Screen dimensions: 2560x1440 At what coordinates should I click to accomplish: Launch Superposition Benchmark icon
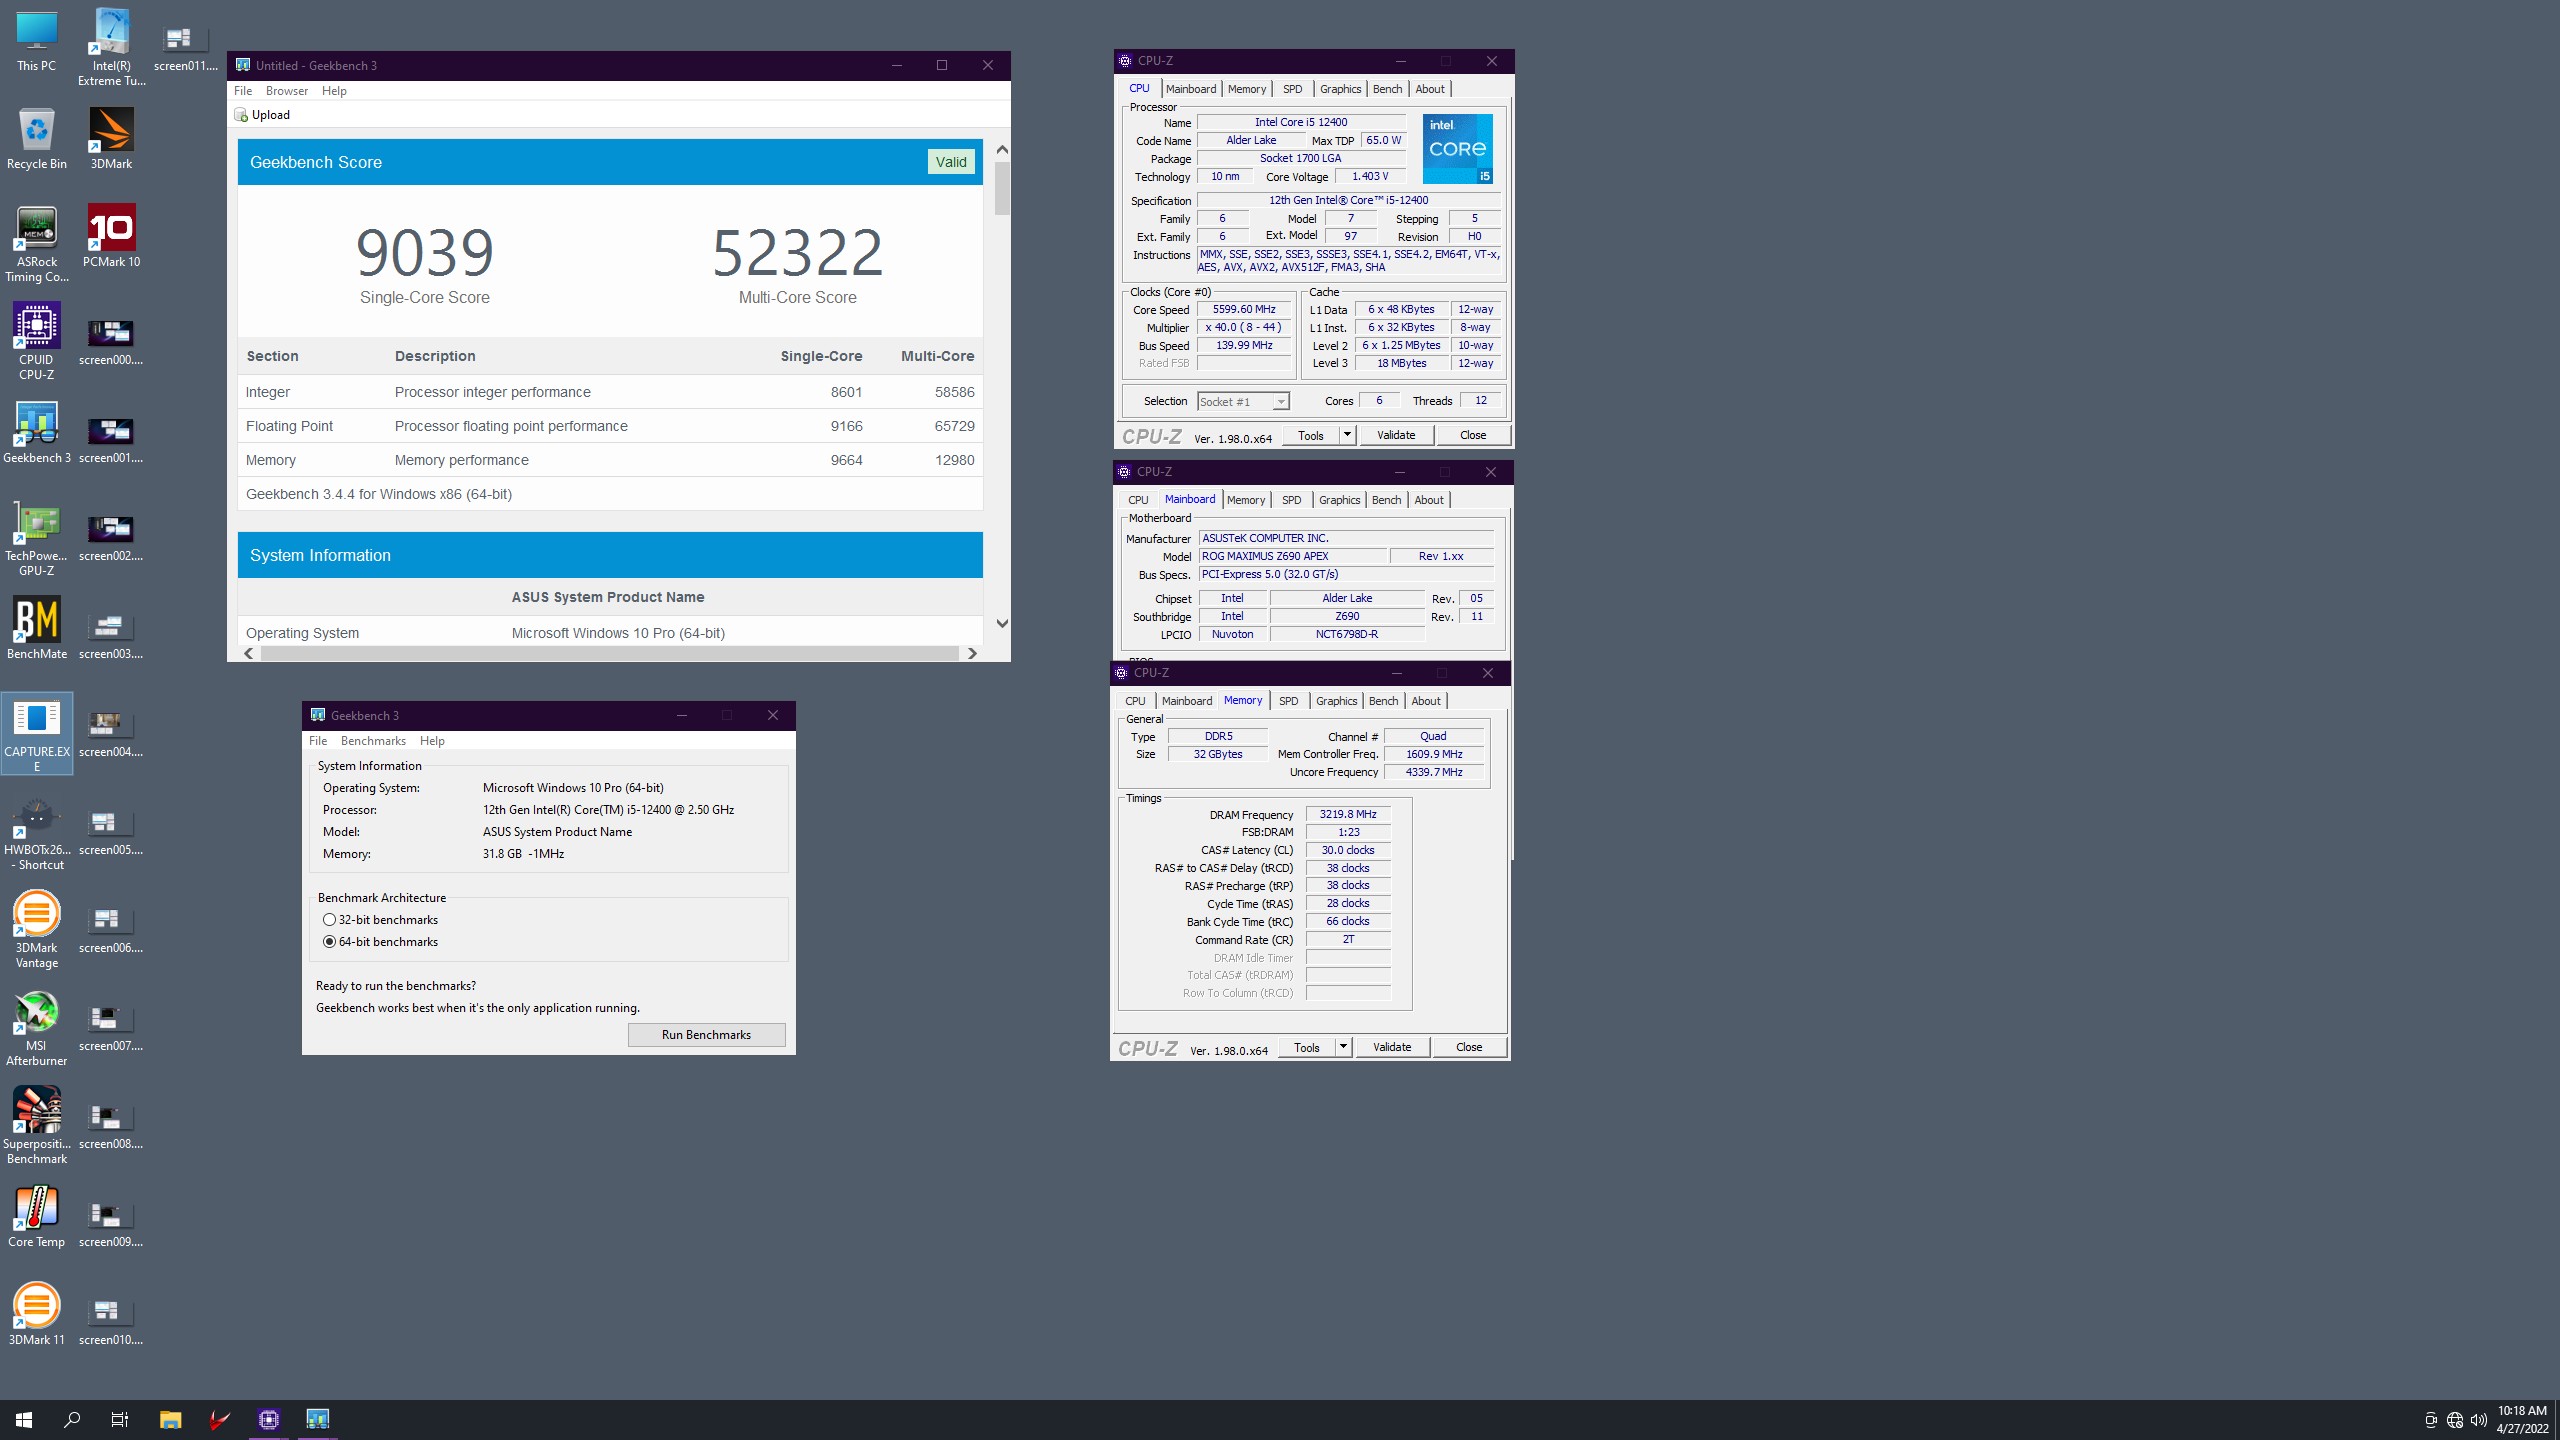37,1126
